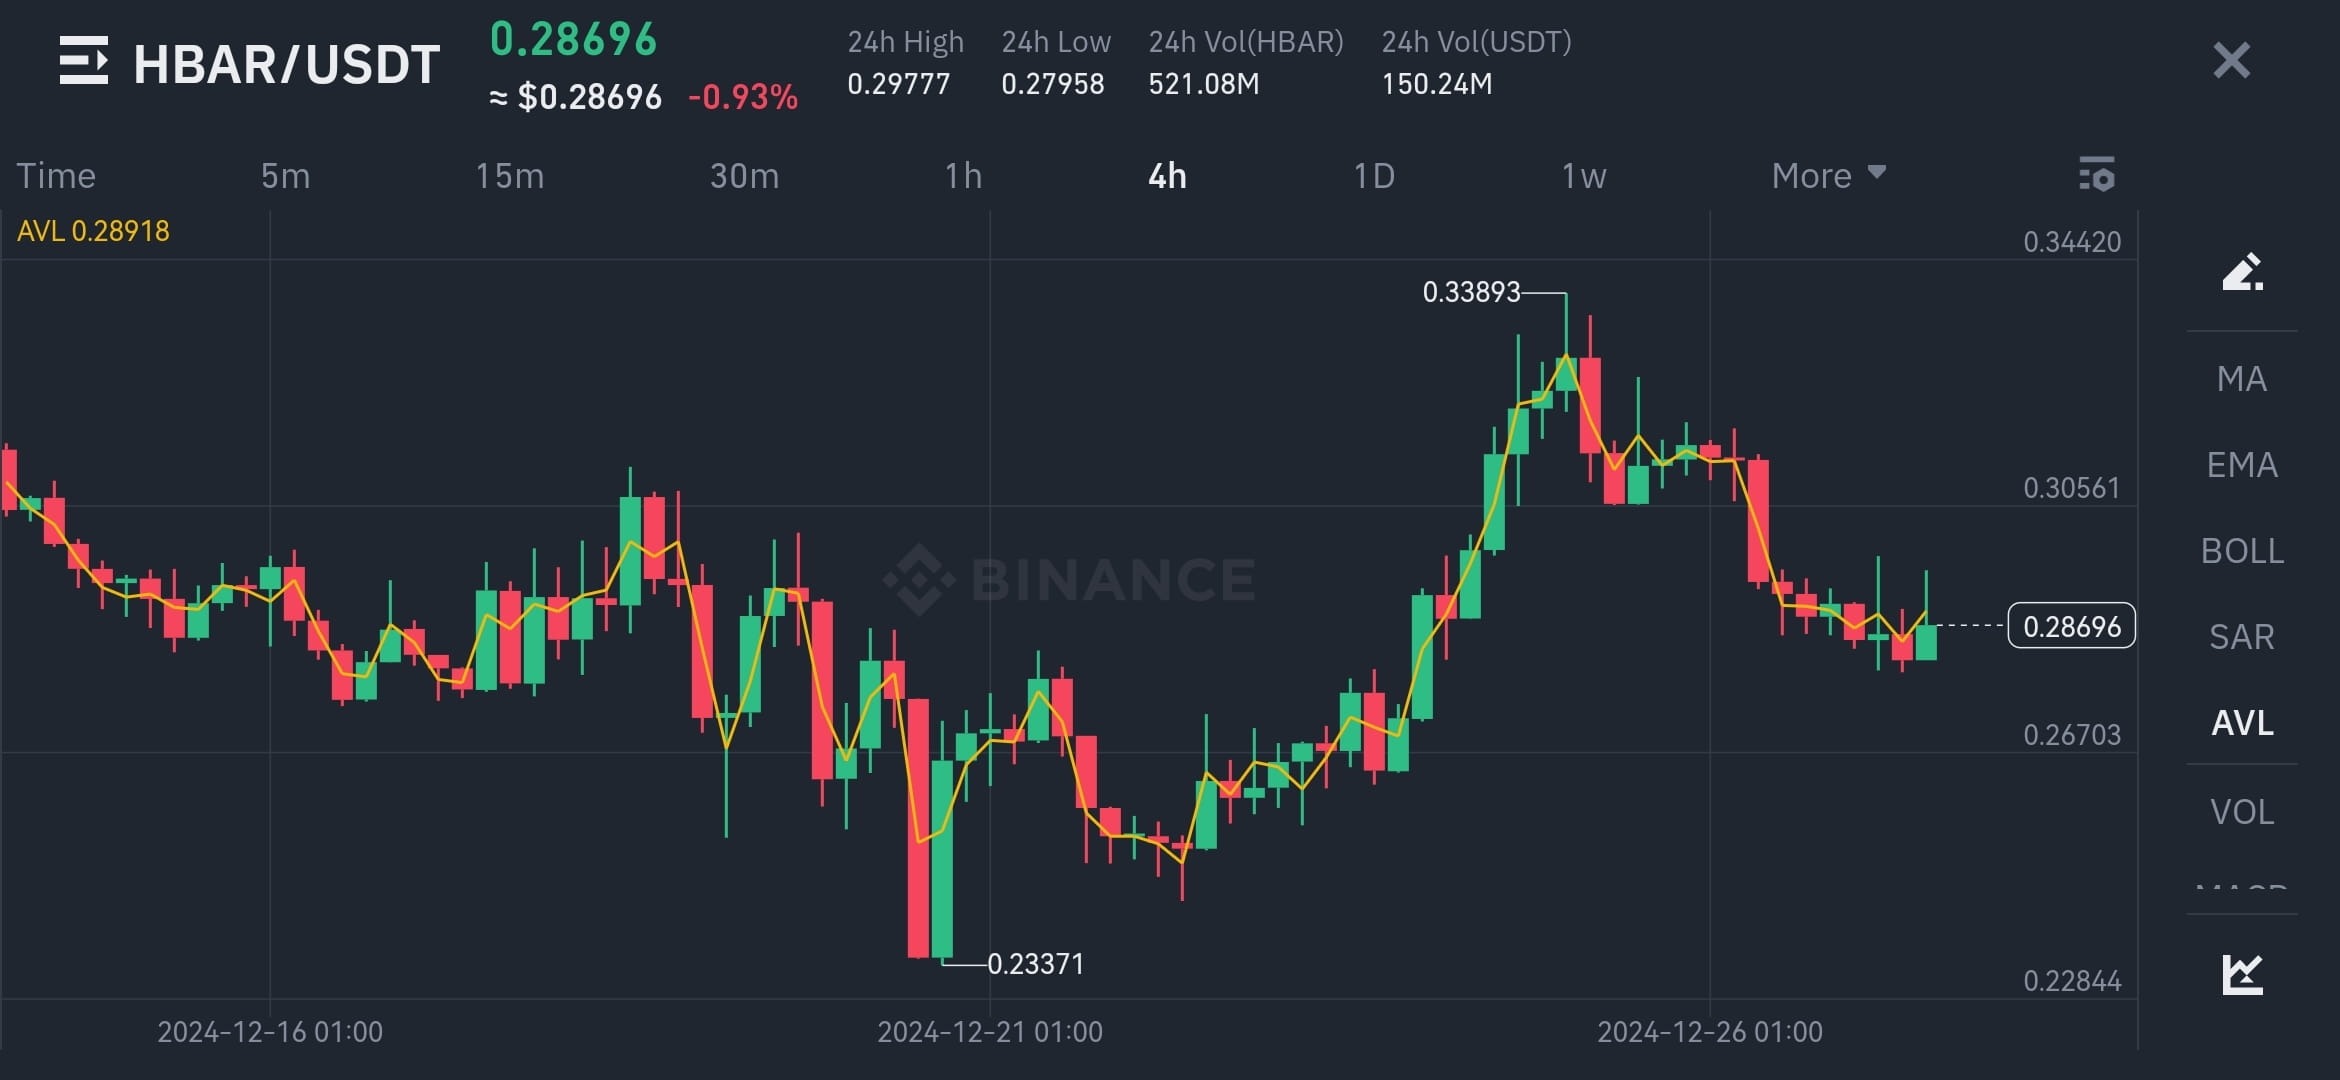Click the -0.93% change value

tap(743, 97)
